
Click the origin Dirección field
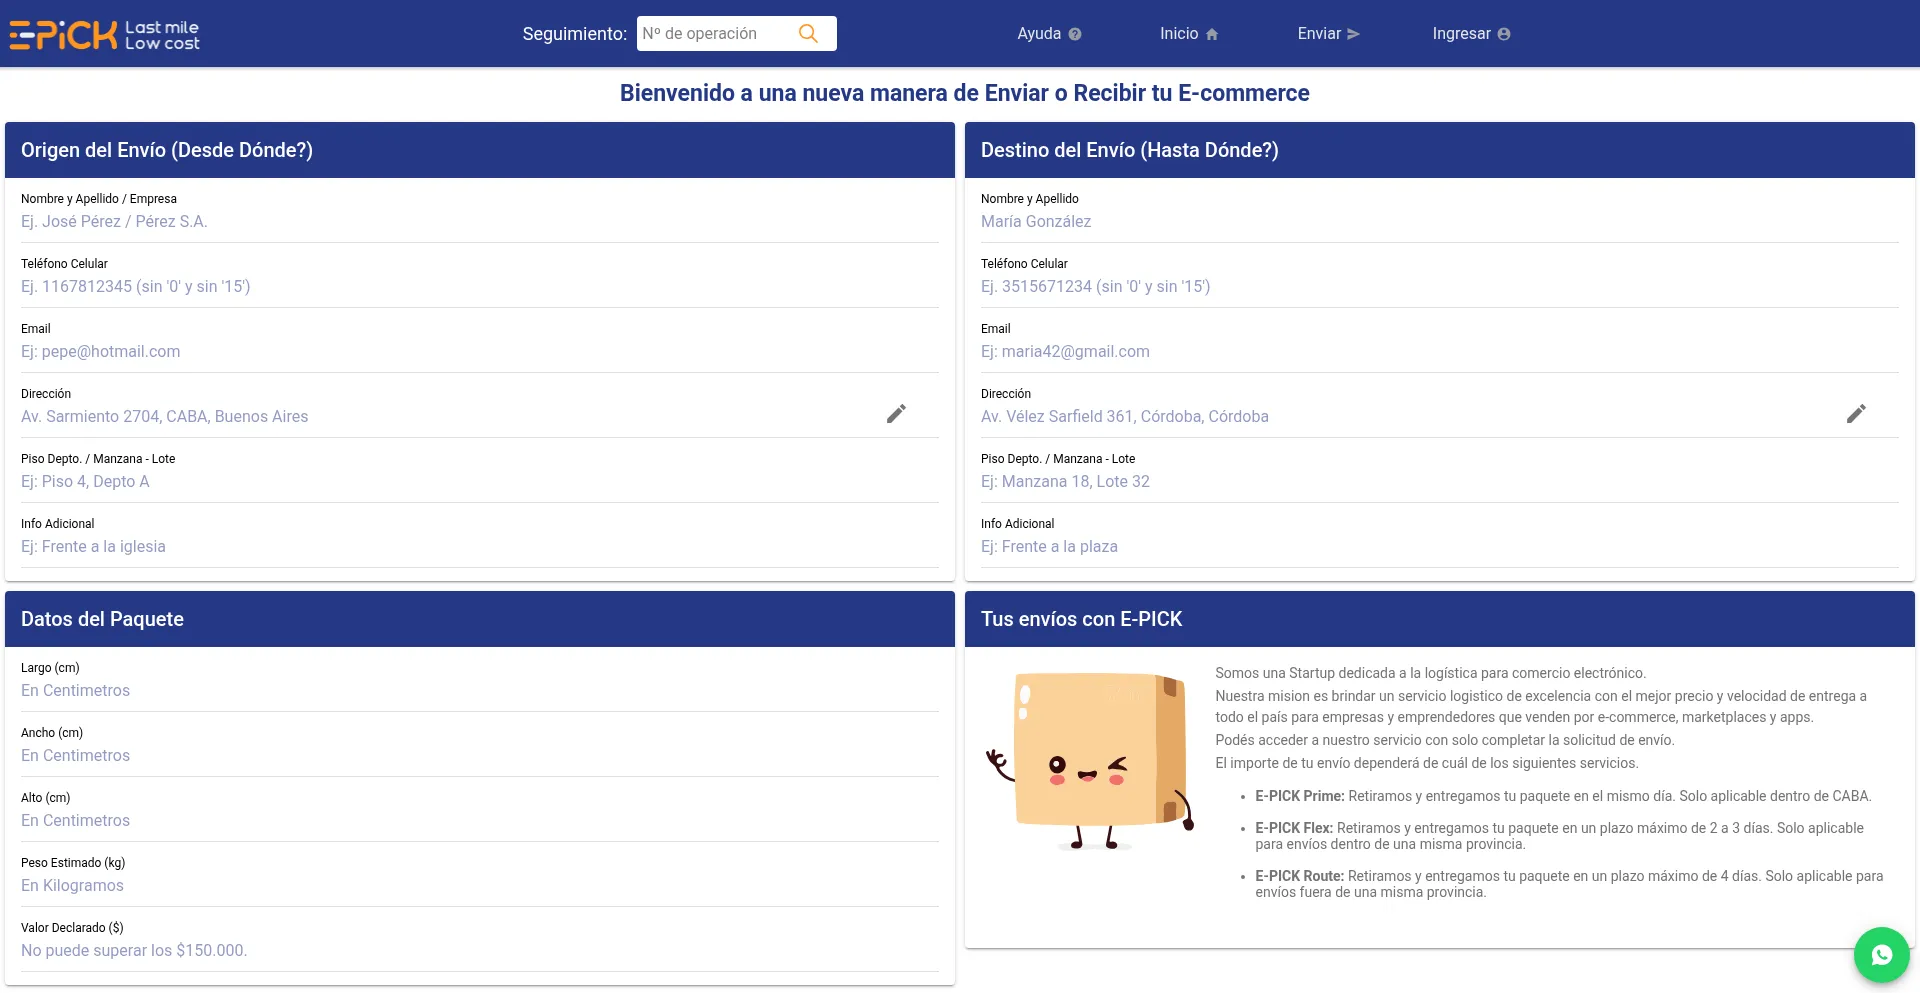pos(448,417)
